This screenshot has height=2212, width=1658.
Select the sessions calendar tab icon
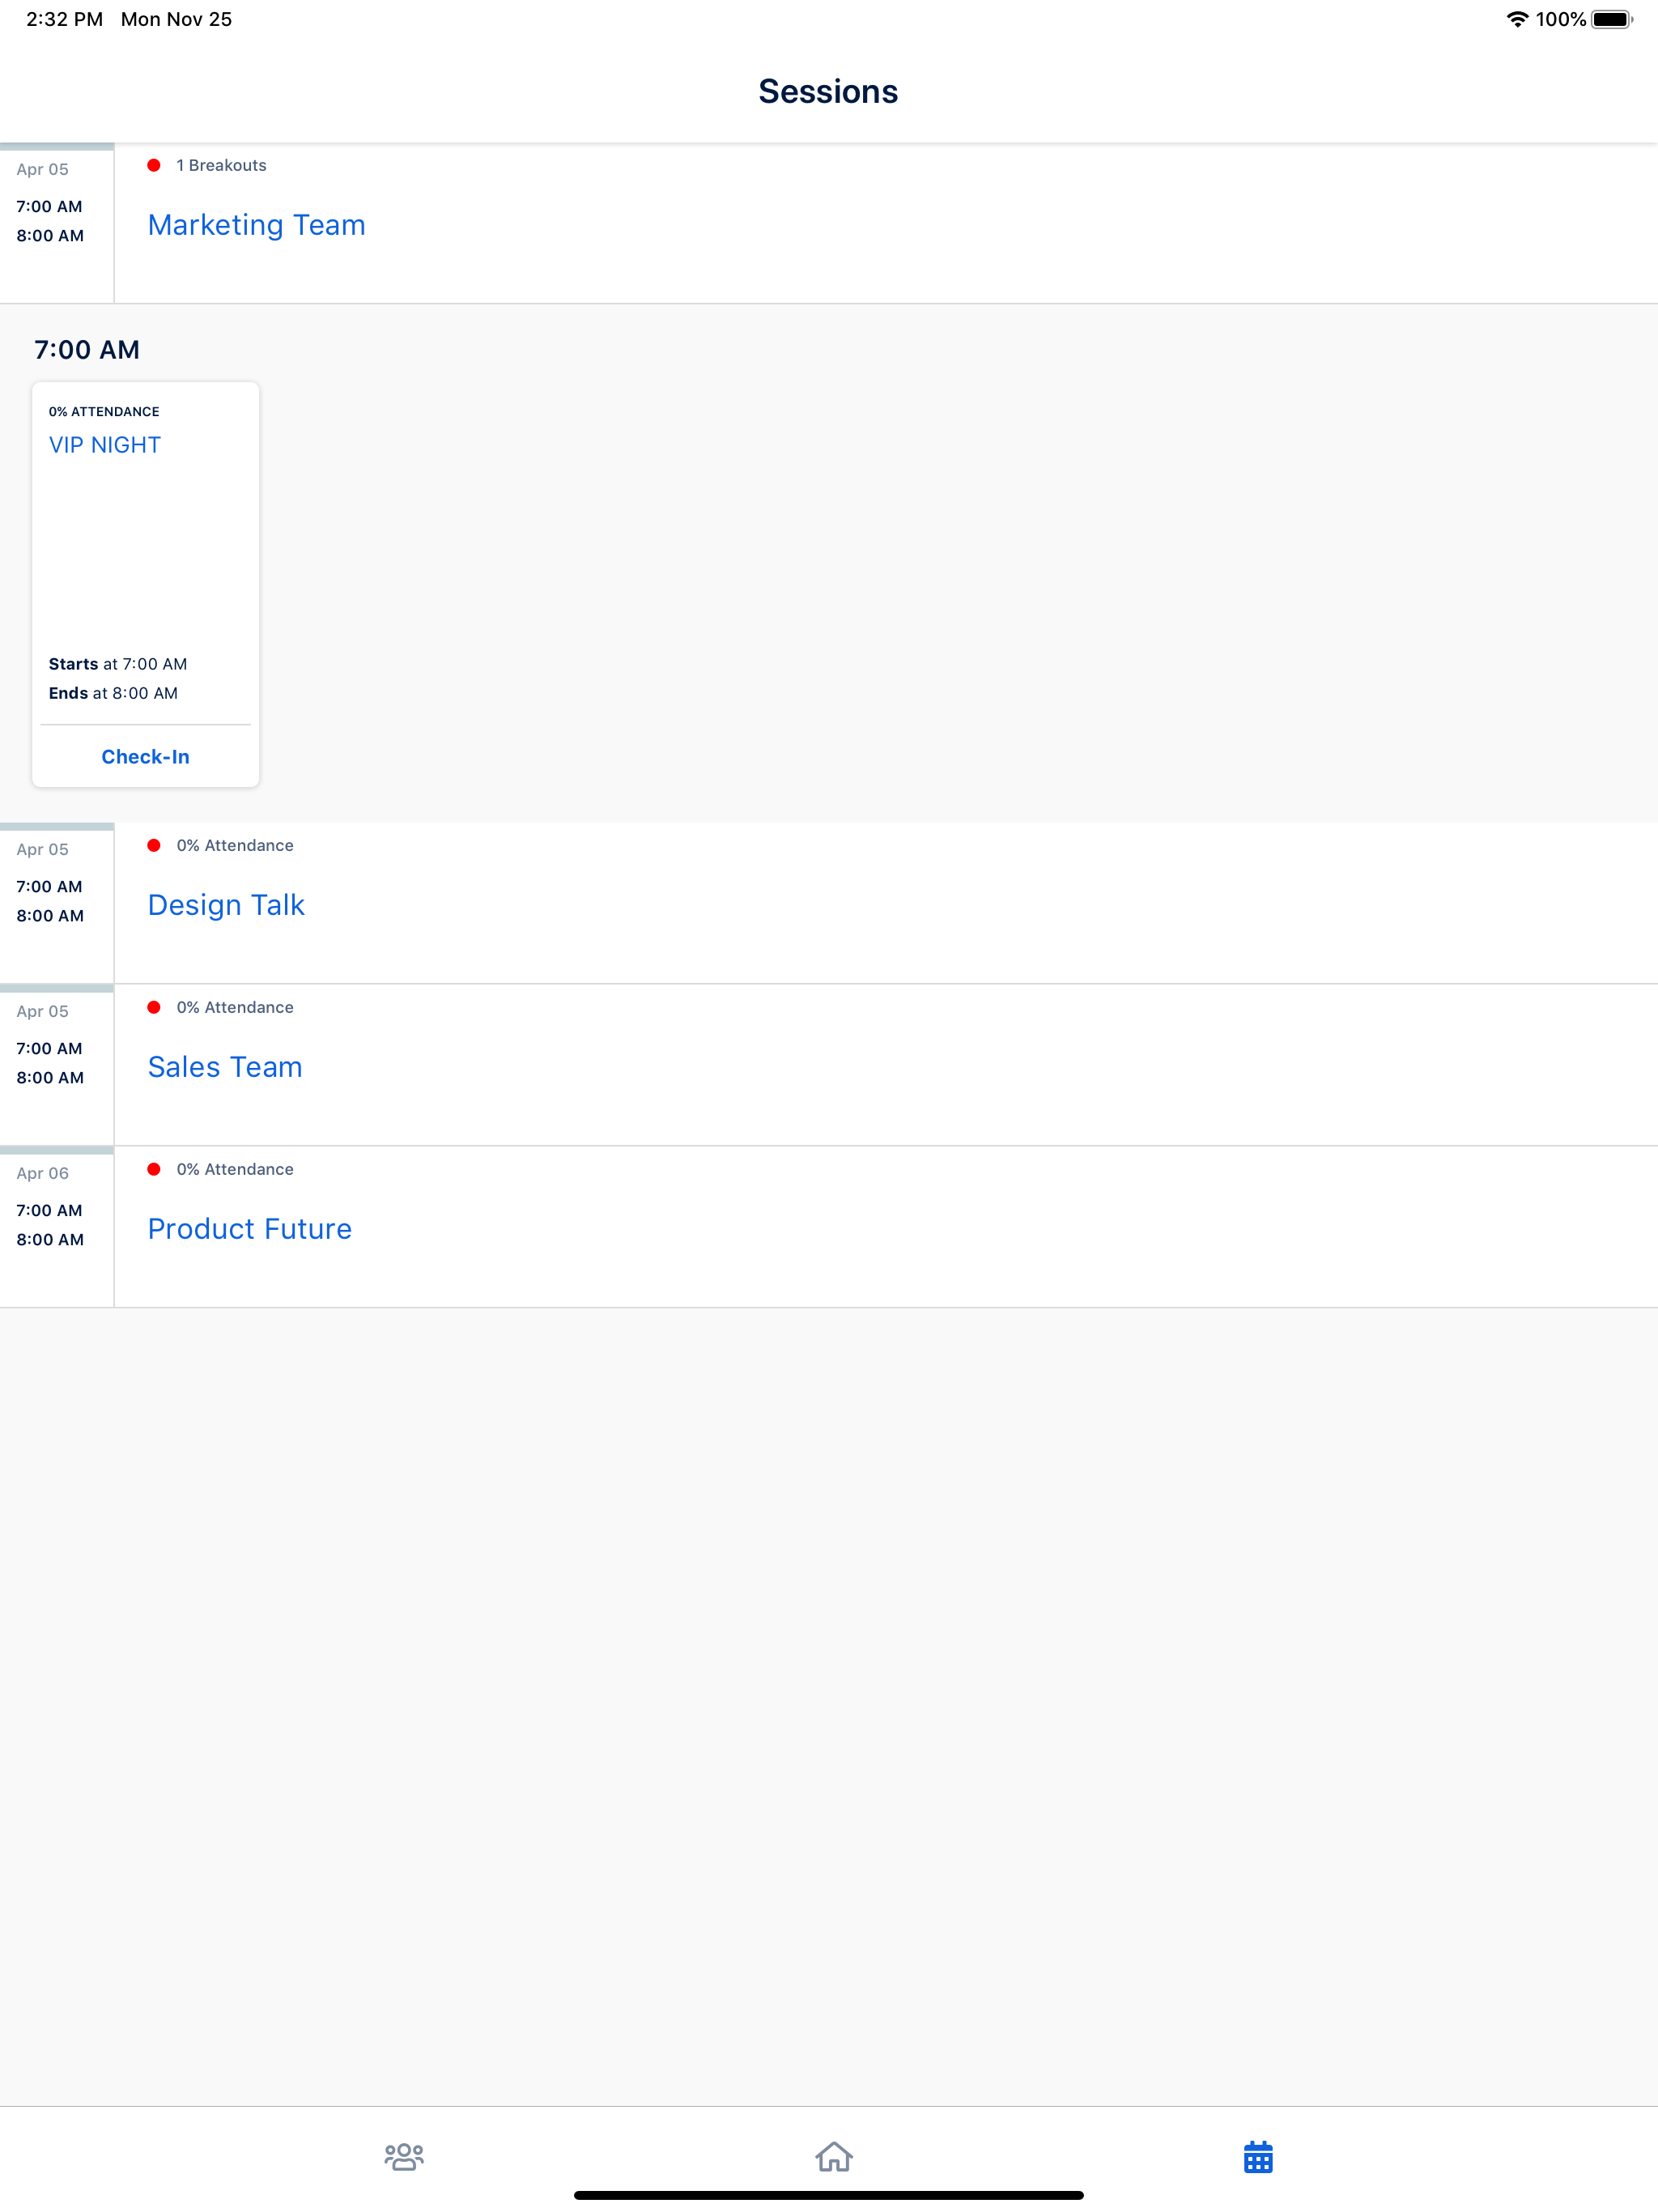point(1258,2156)
